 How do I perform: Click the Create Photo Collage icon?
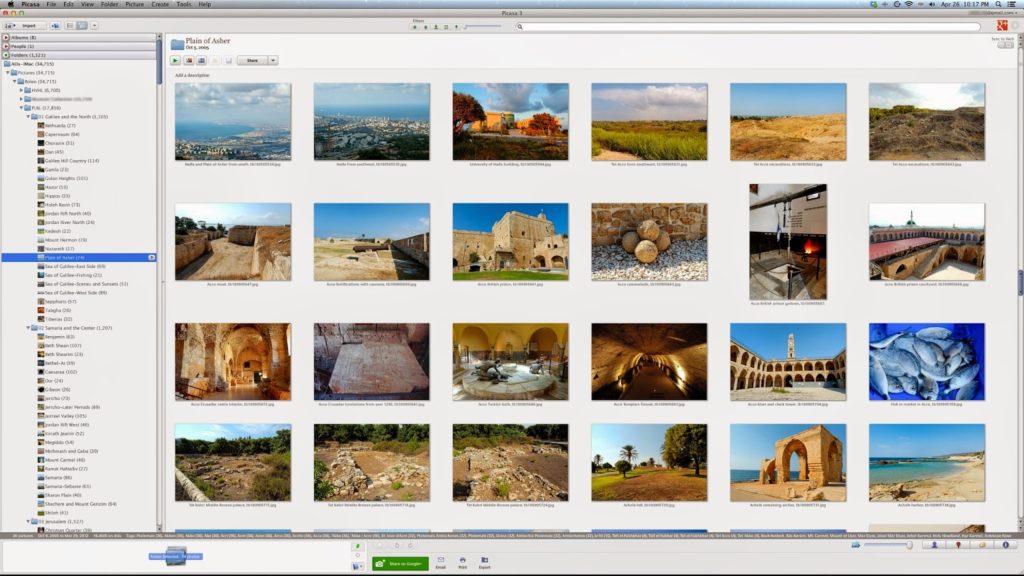(189, 61)
